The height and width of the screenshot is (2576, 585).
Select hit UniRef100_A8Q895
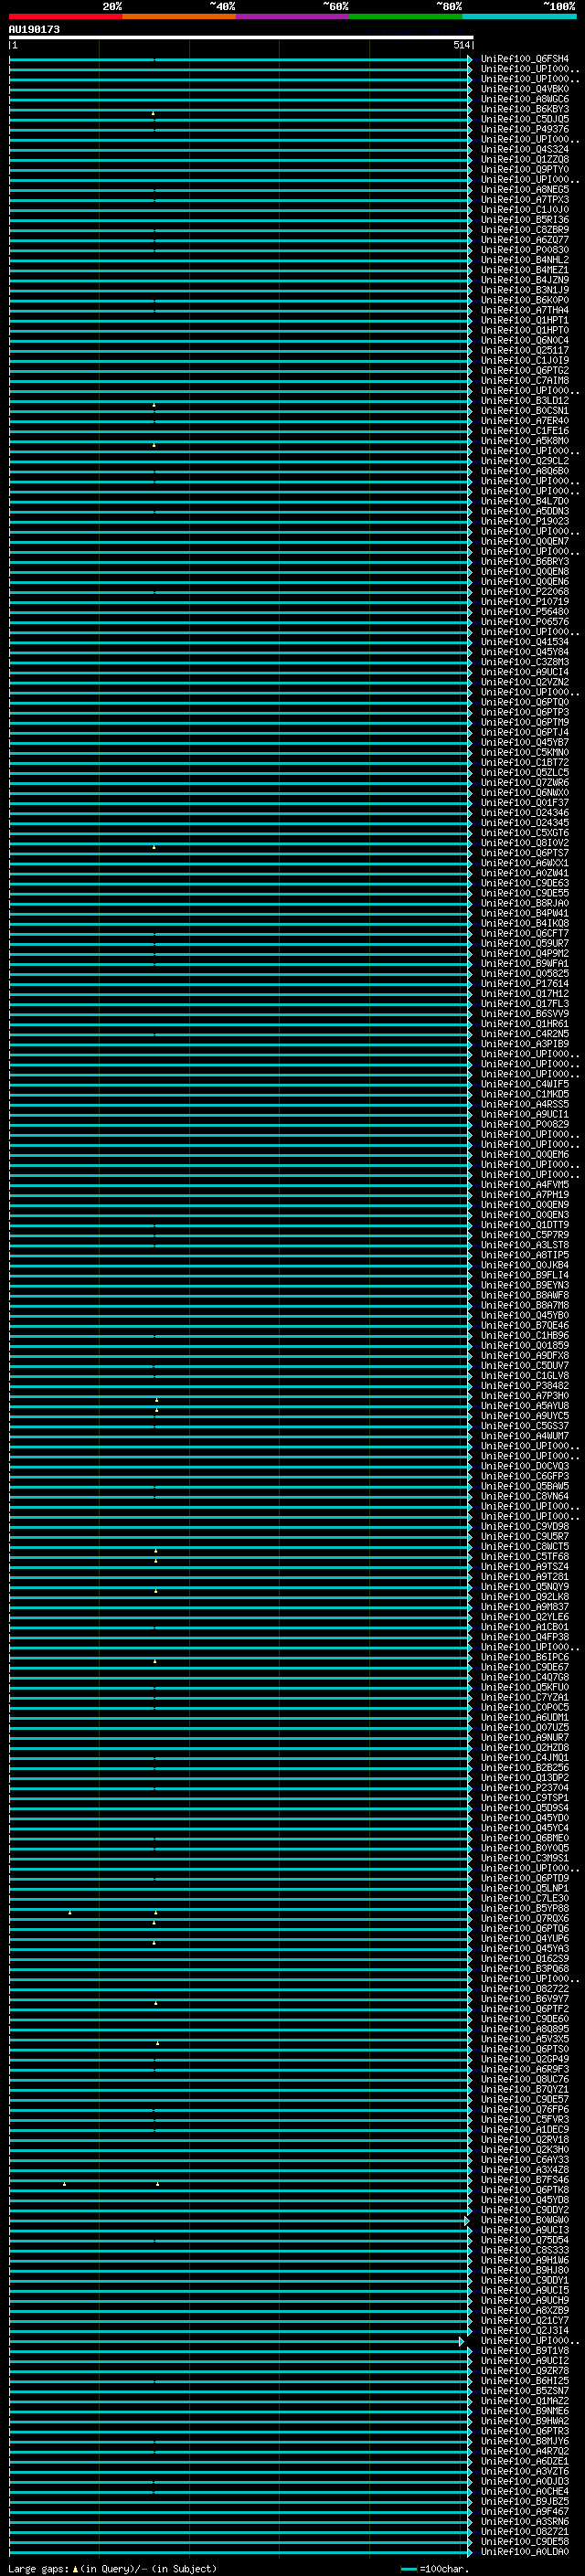525,2029
